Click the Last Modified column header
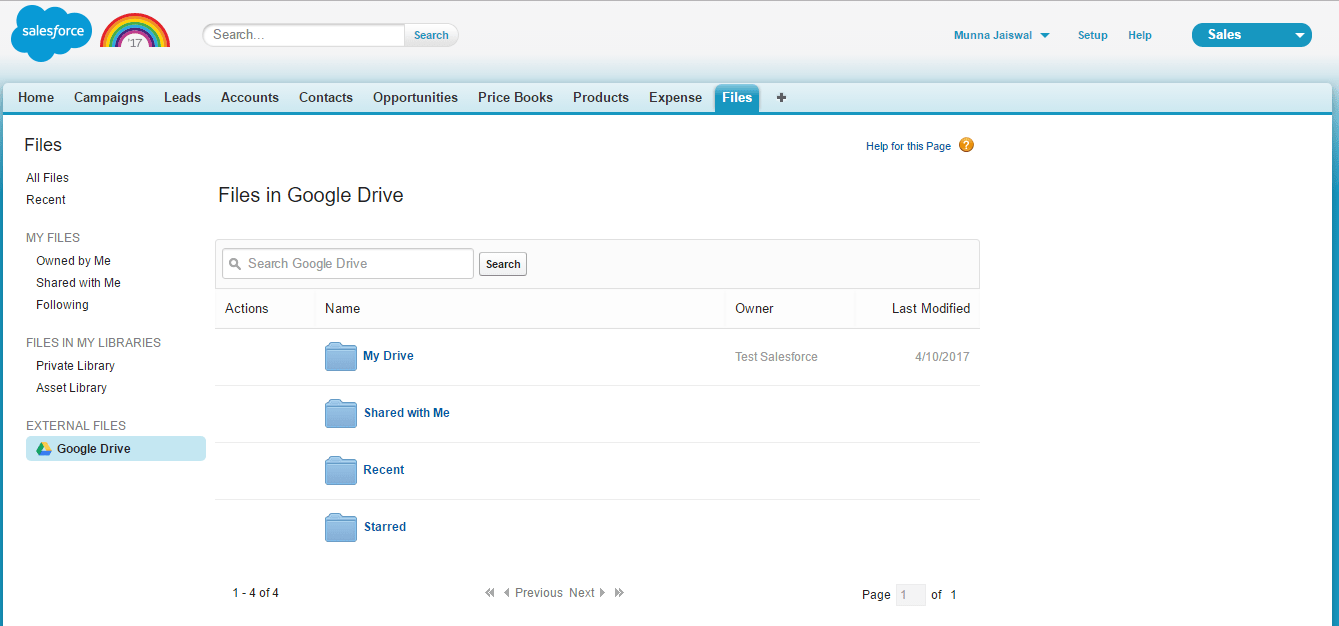Viewport: 1339px width, 626px height. pos(931,309)
